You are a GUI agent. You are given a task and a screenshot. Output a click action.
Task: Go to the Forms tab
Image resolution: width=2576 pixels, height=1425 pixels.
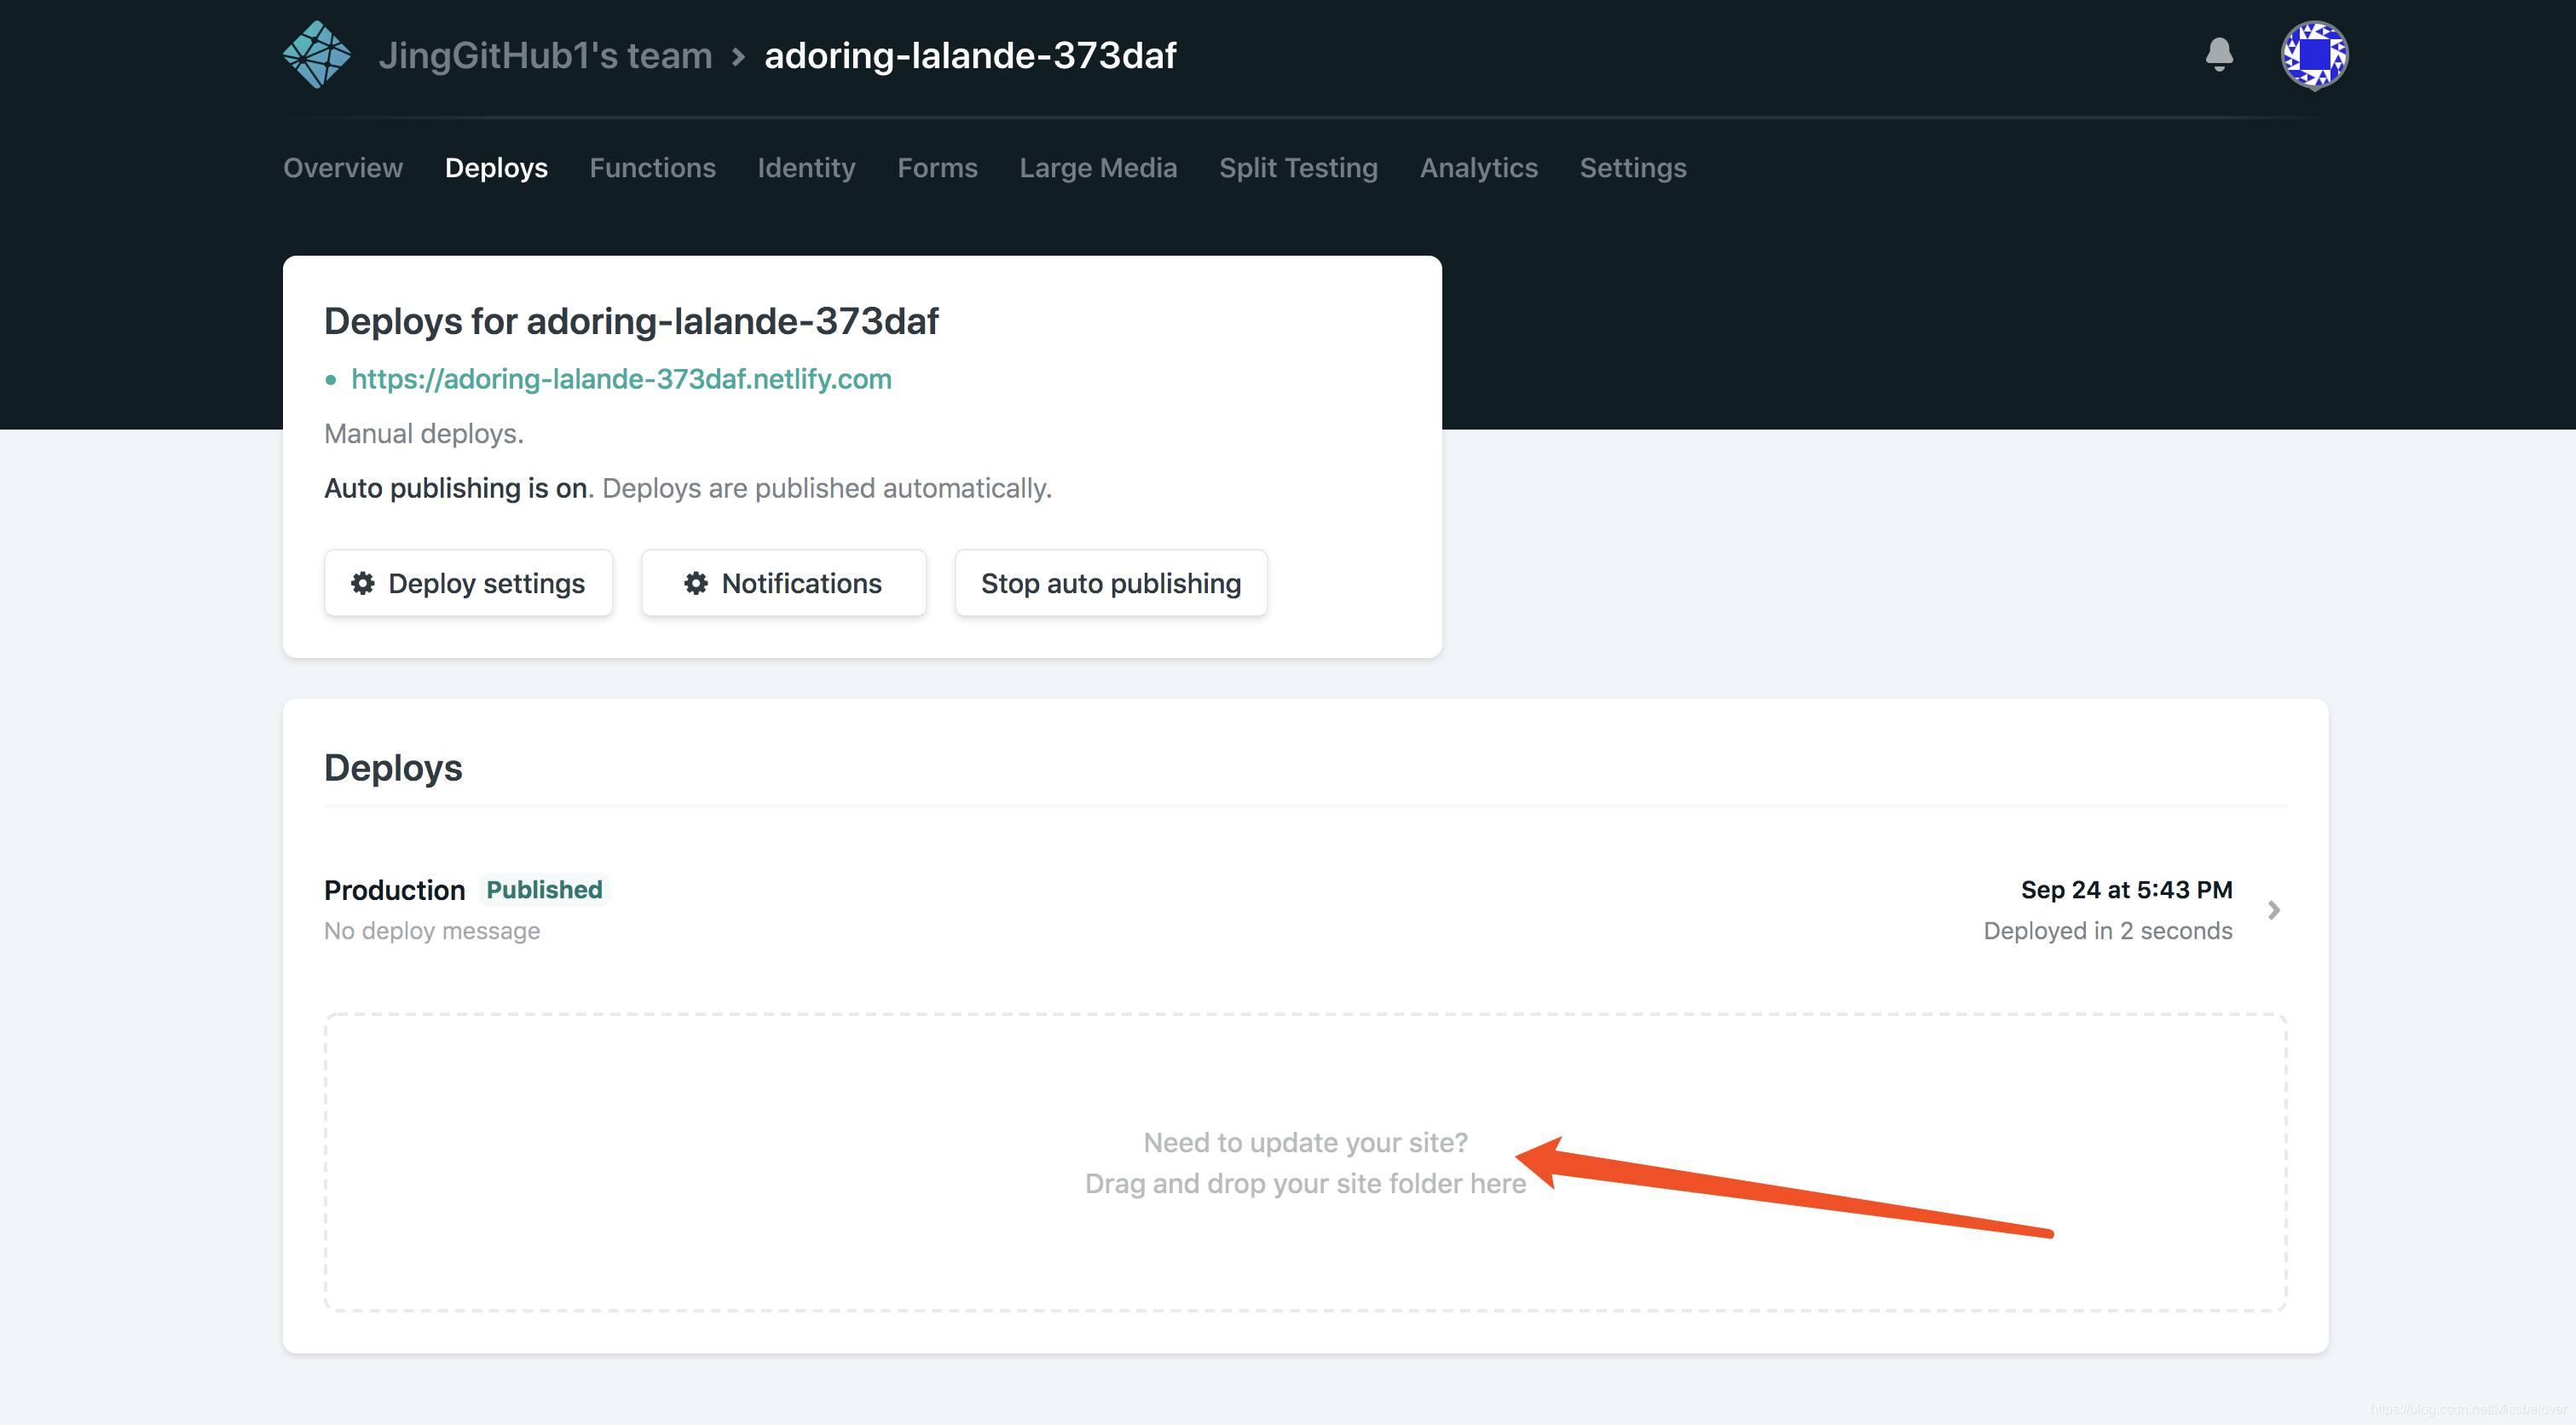tap(937, 168)
